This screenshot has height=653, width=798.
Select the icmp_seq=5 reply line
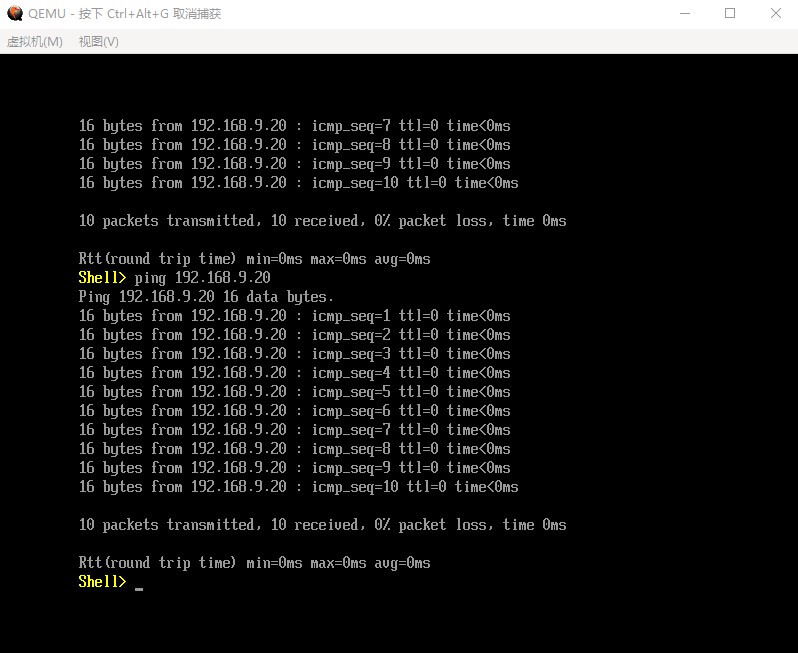click(x=294, y=392)
